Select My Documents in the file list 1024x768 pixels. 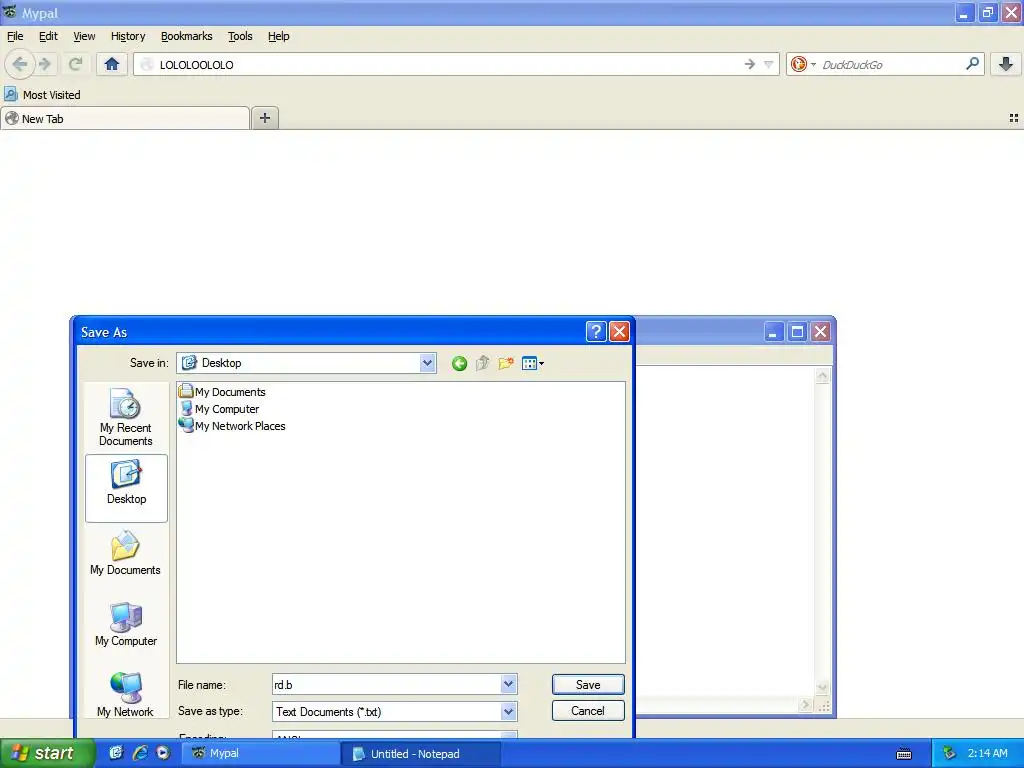point(223,392)
